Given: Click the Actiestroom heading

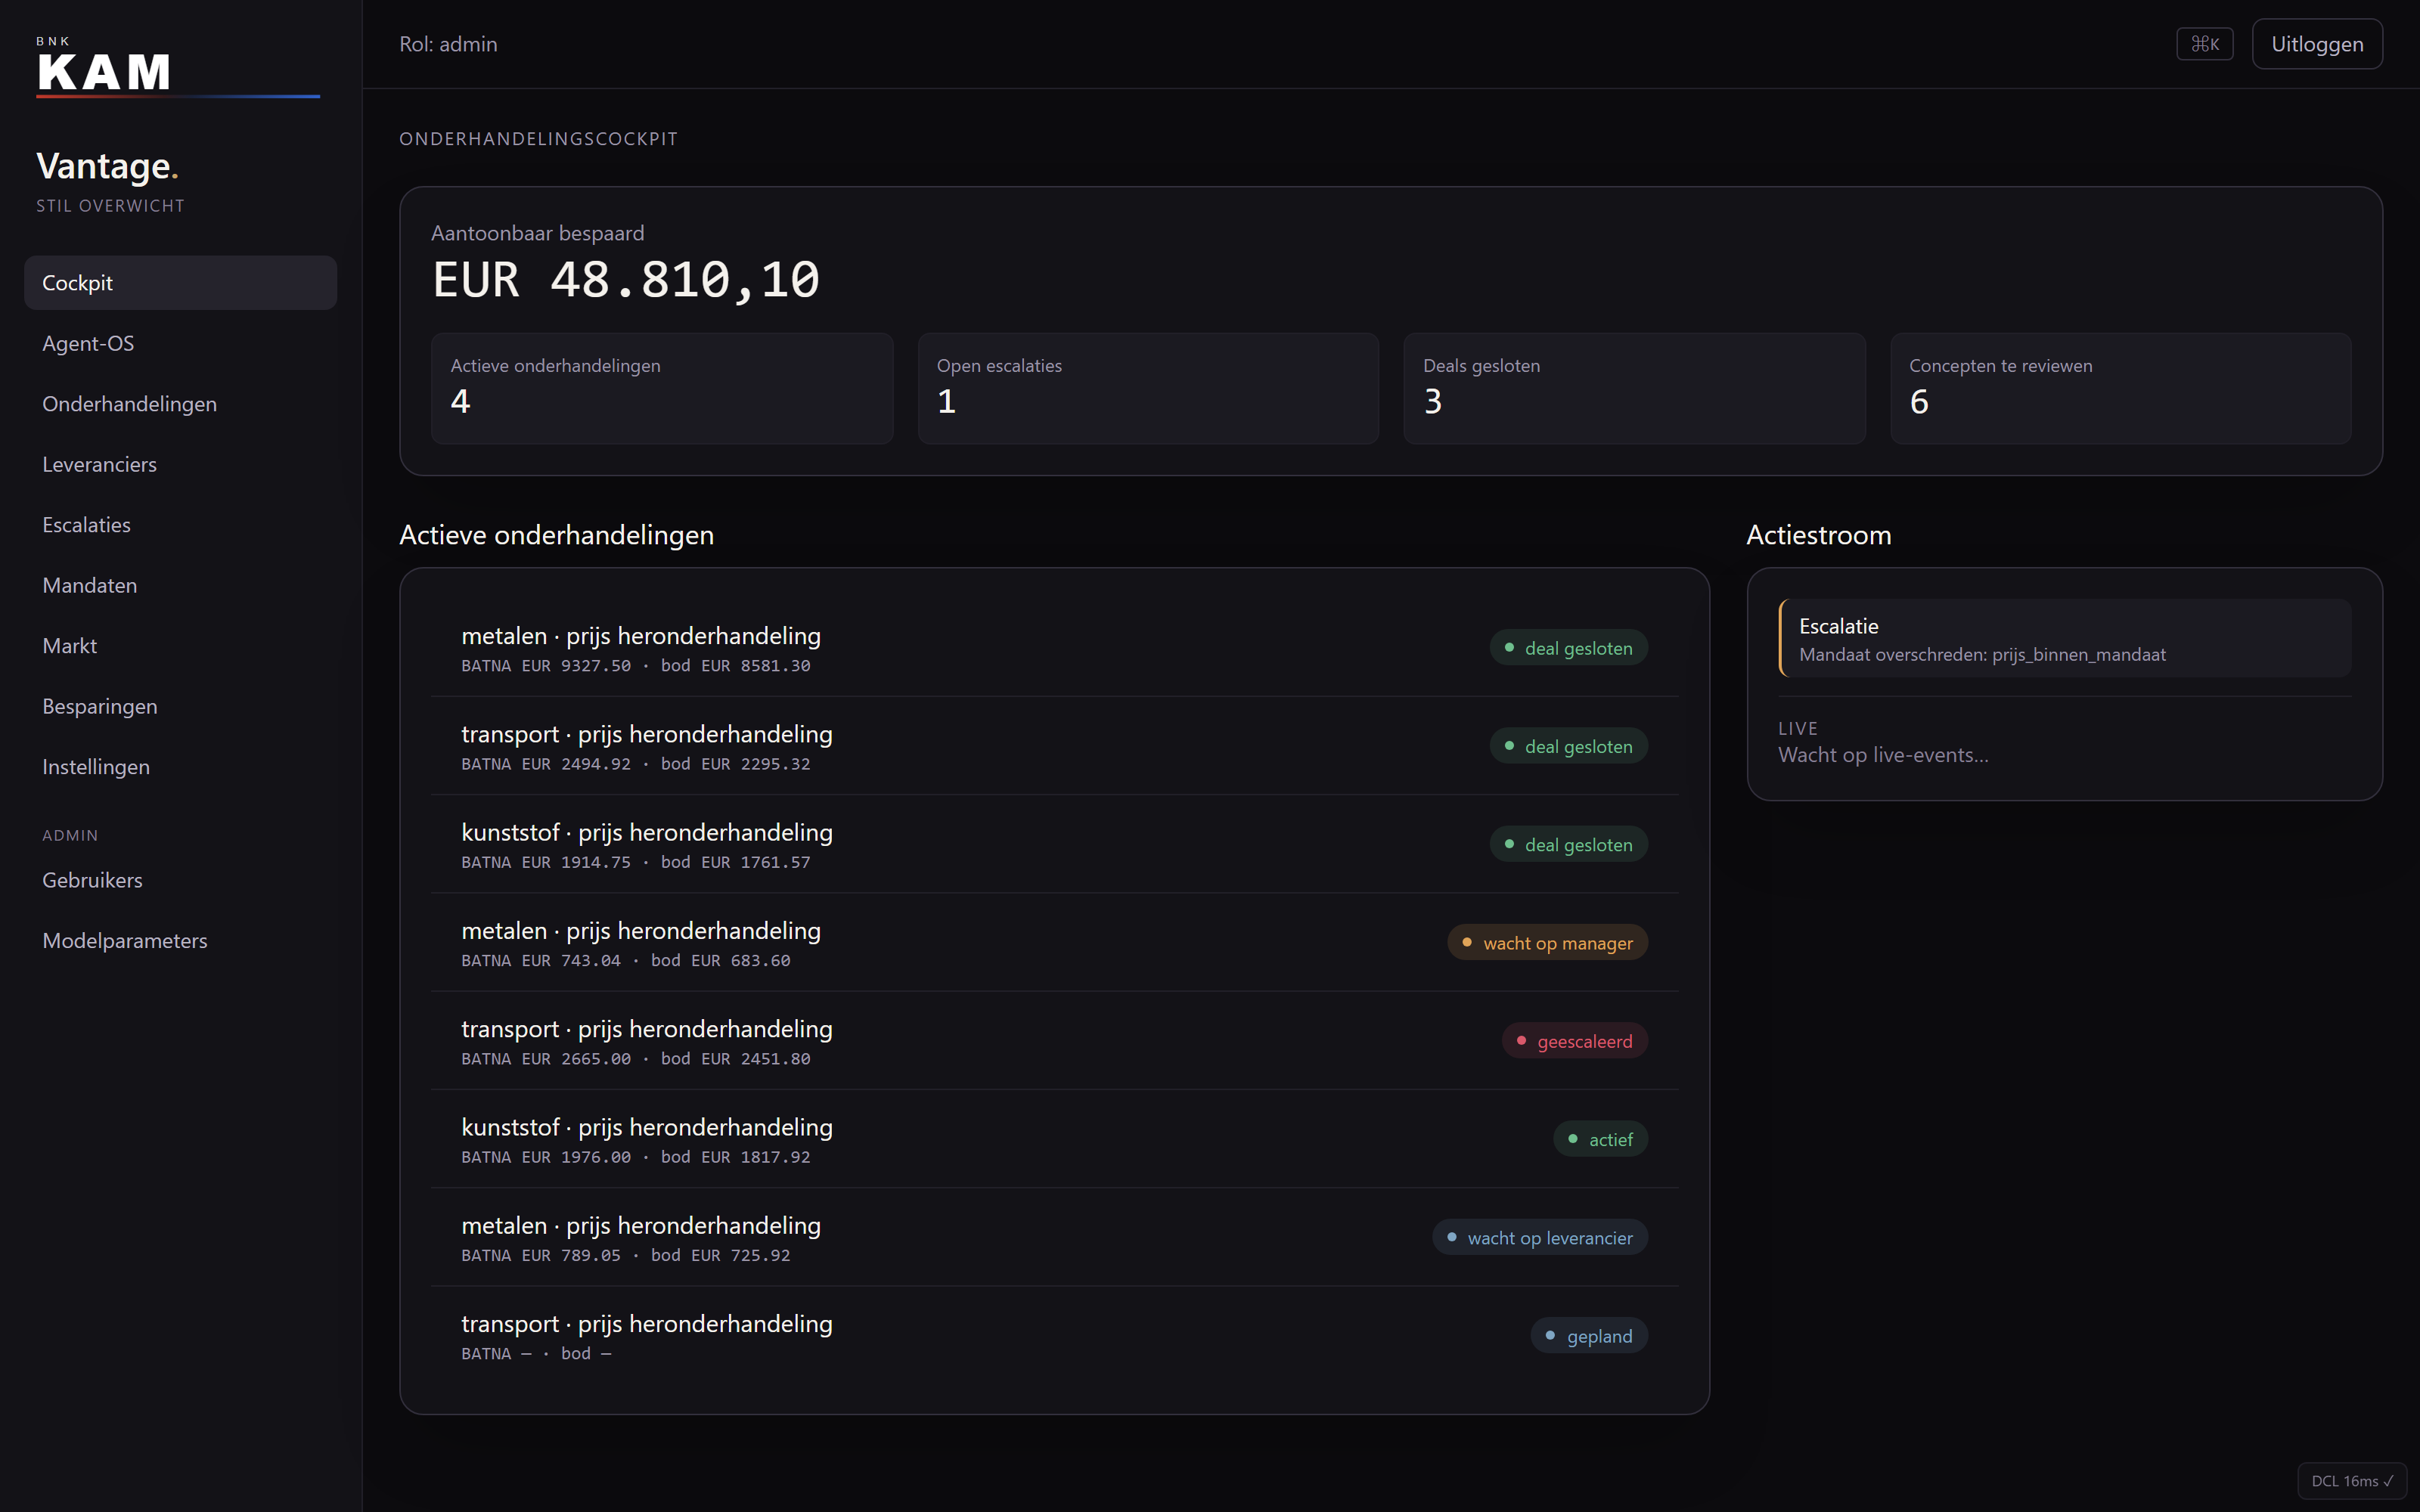Looking at the screenshot, I should [x=1818, y=535].
